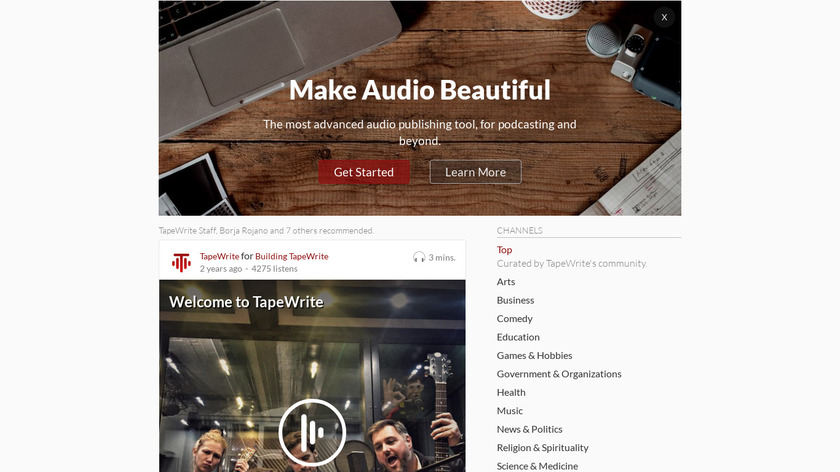This screenshot has width=840, height=472.
Task: Click the Get Started button
Action: (x=364, y=172)
